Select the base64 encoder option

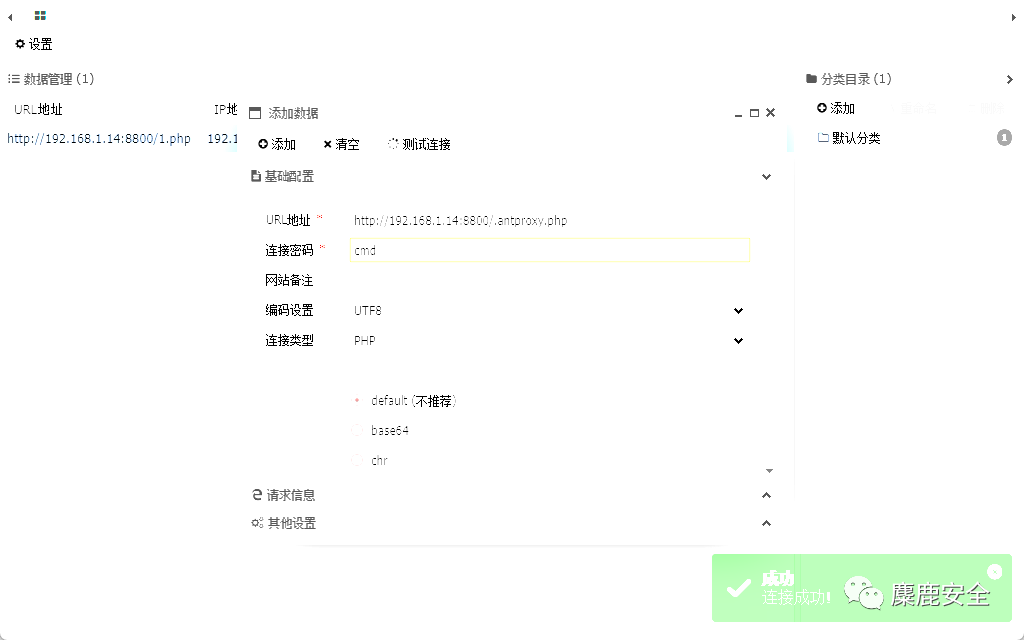357,431
